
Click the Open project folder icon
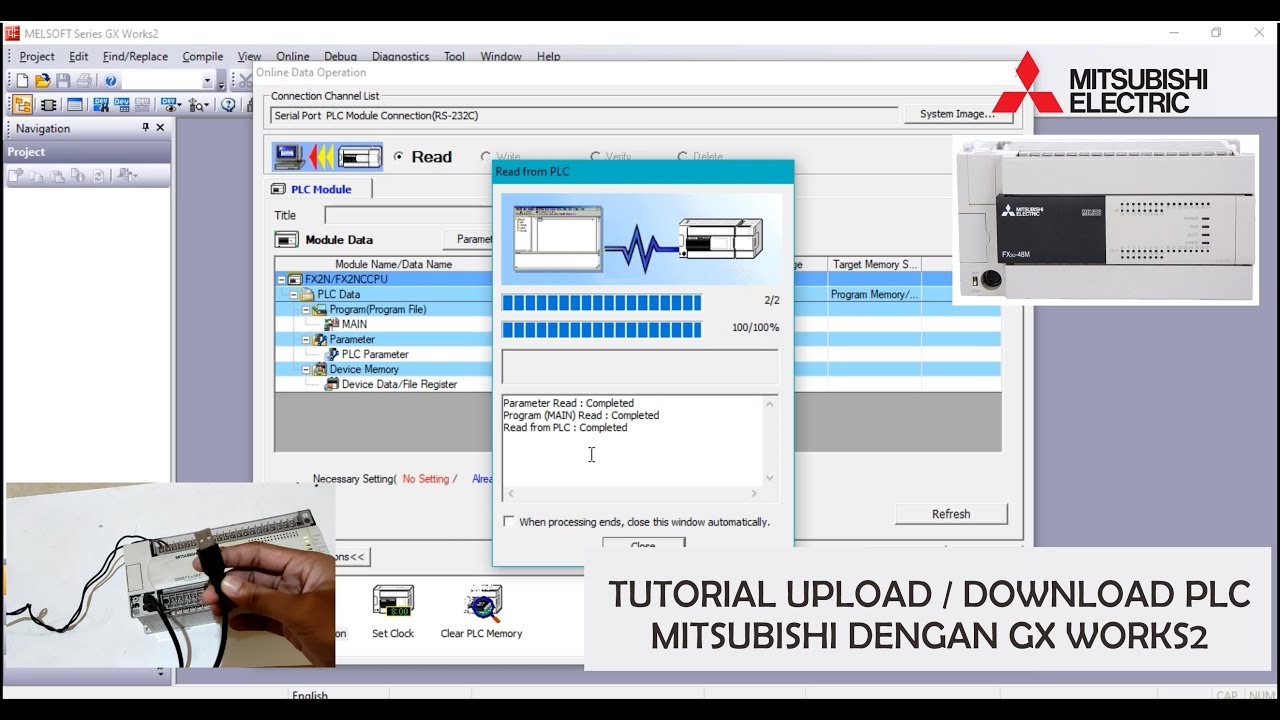coord(43,81)
